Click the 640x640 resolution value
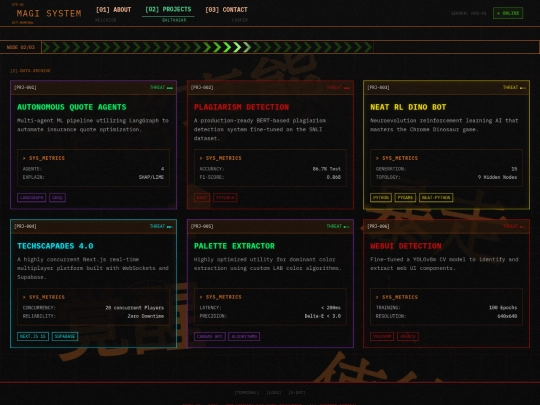Screen dimensions: 540x405 (507, 316)
